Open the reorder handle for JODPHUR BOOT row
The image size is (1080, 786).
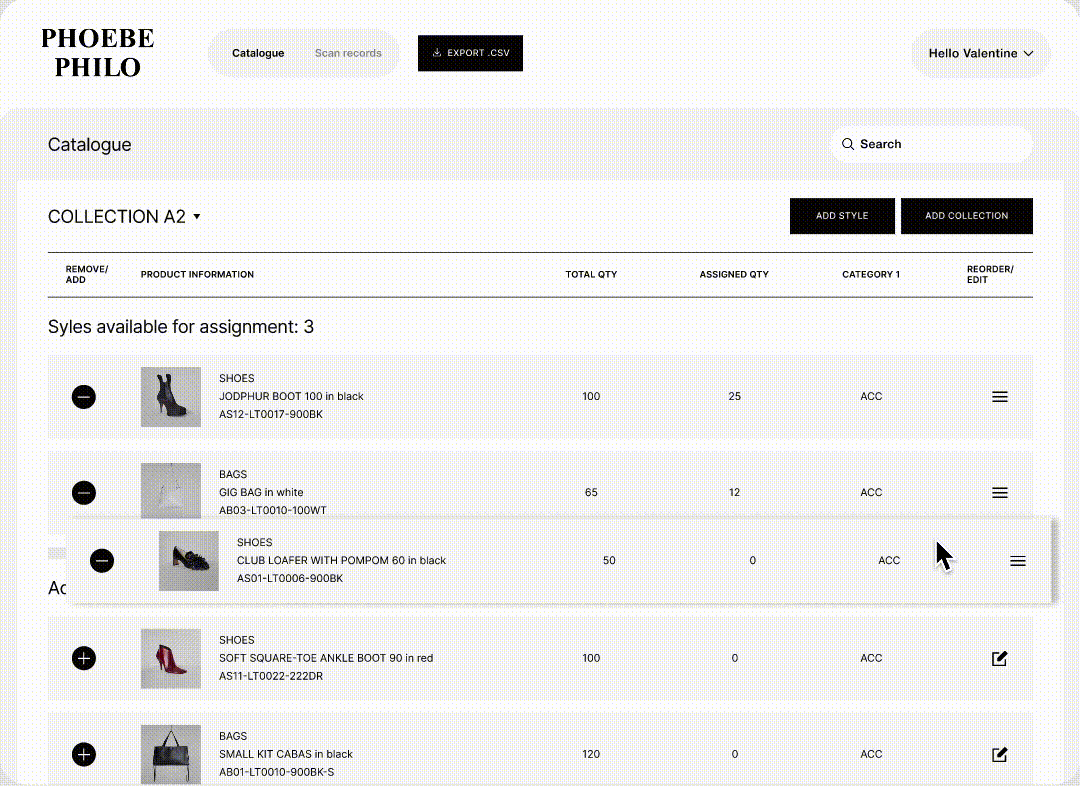pyautogui.click(x=999, y=396)
